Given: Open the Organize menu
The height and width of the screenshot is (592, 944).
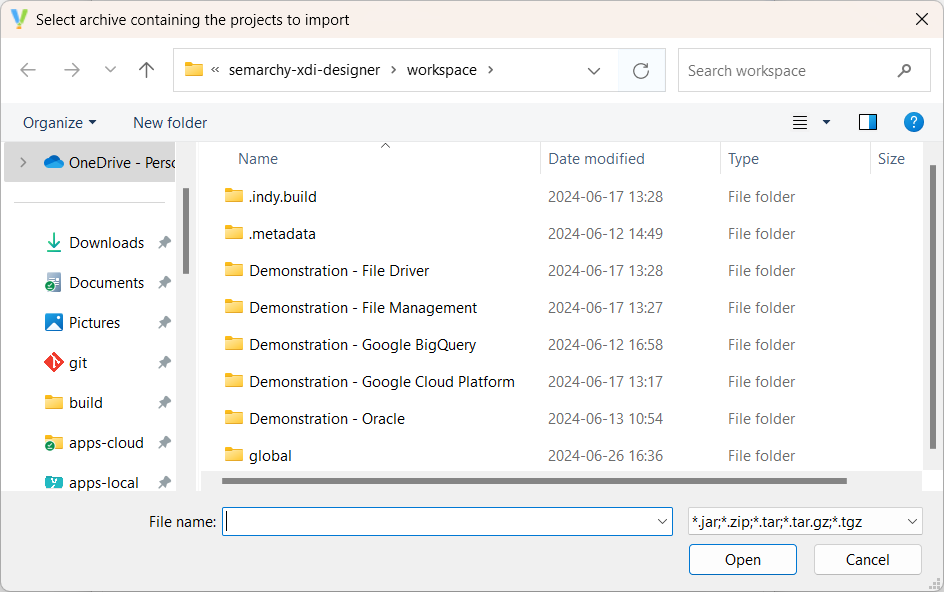Looking at the screenshot, I should [58, 122].
